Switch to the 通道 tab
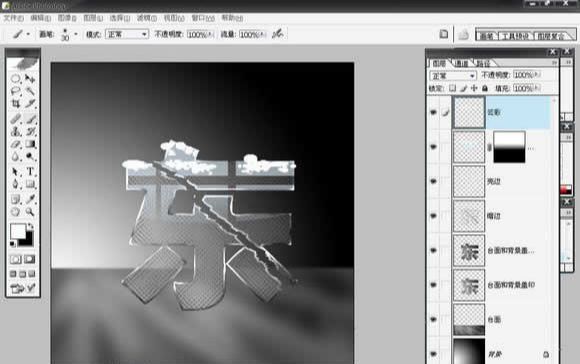The image size is (580, 364). (461, 64)
